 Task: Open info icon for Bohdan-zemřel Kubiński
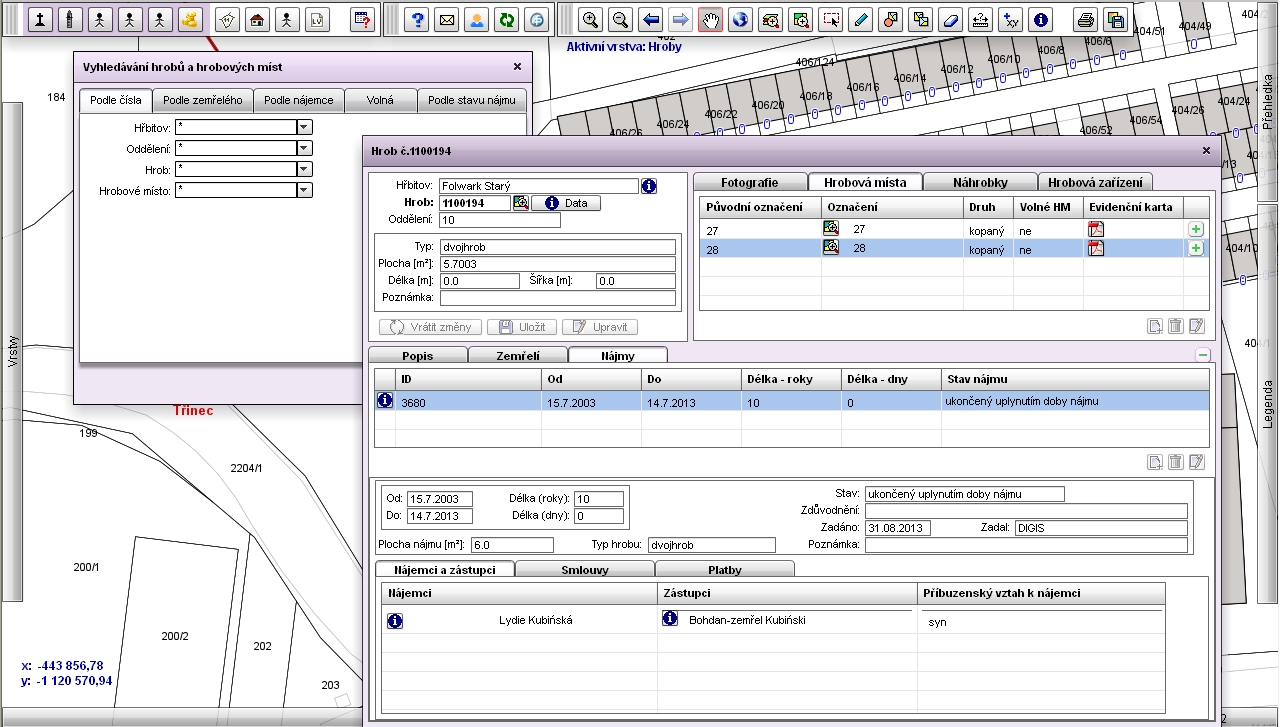click(670, 619)
